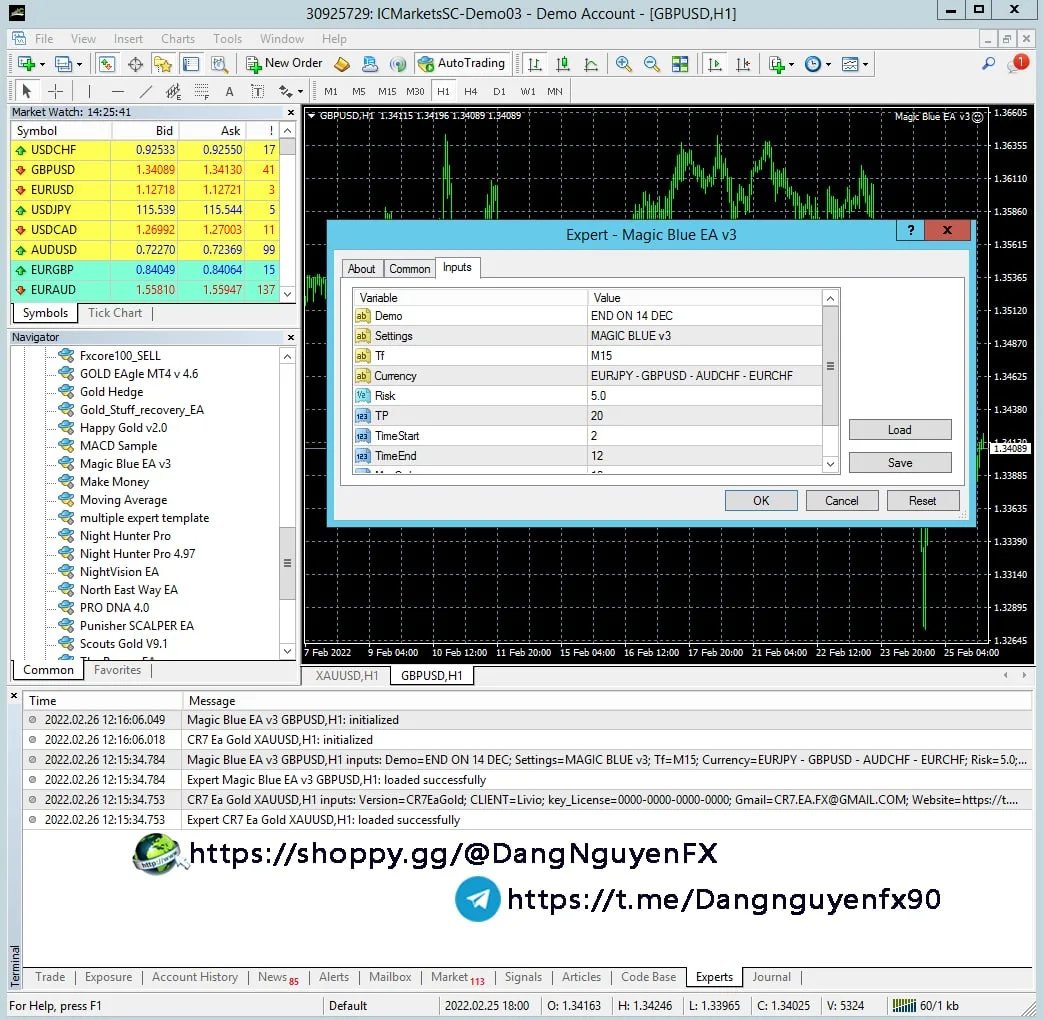This screenshot has width=1043, height=1019.
Task: Click Reset in Expert dialog
Action: [x=923, y=501]
